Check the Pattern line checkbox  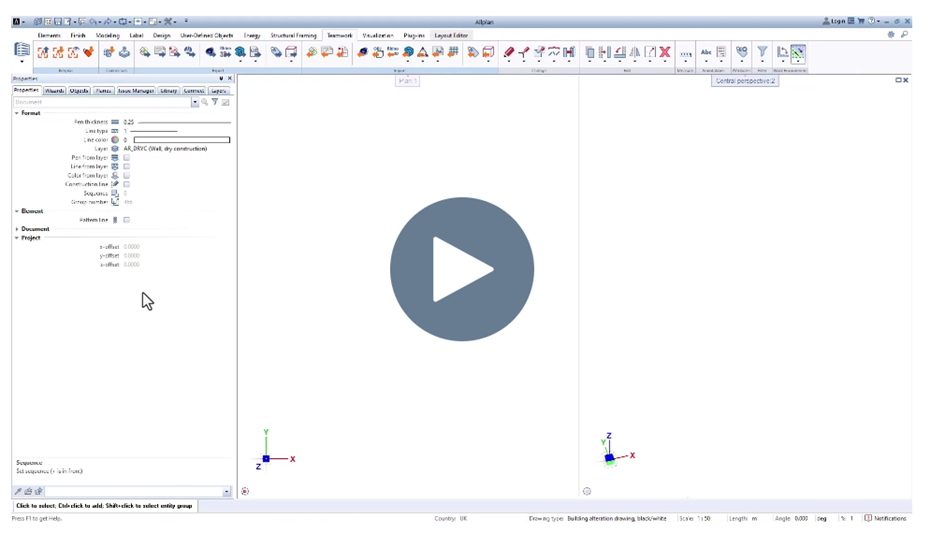point(126,220)
